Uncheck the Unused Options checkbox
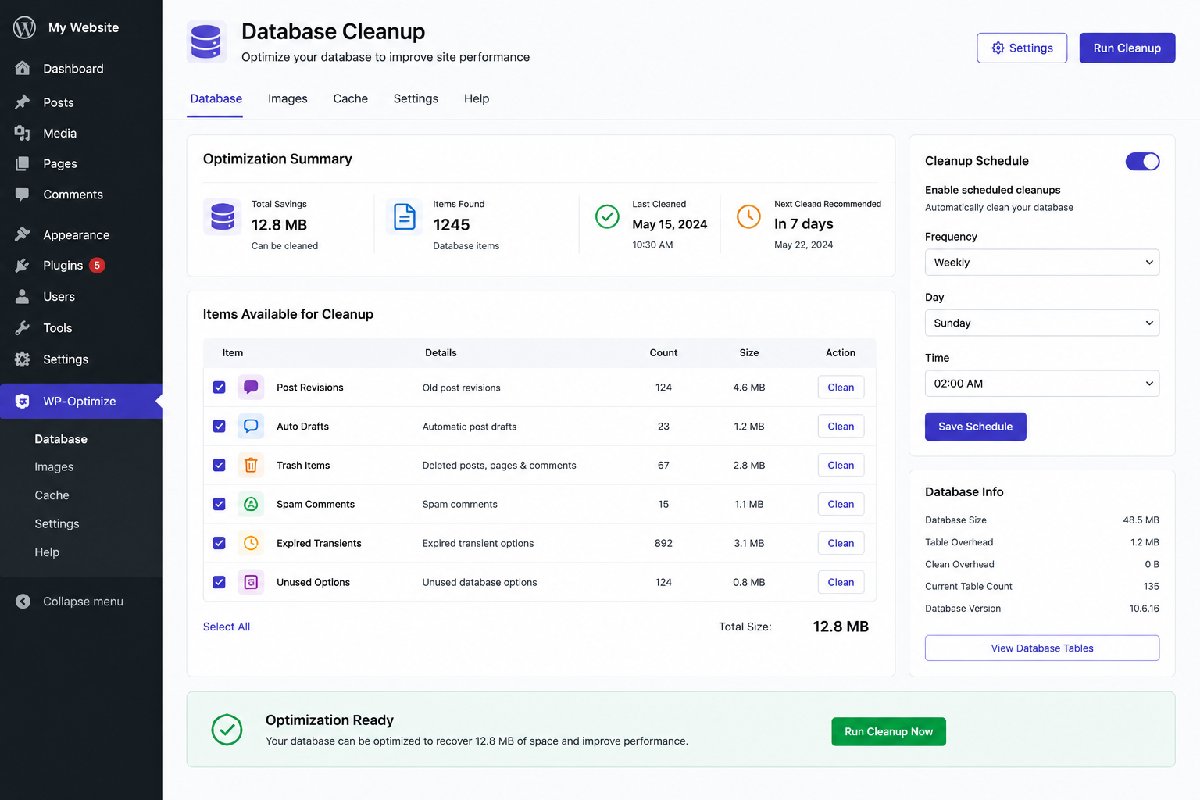Image resolution: width=1200 pixels, height=800 pixels. pyautogui.click(x=219, y=582)
